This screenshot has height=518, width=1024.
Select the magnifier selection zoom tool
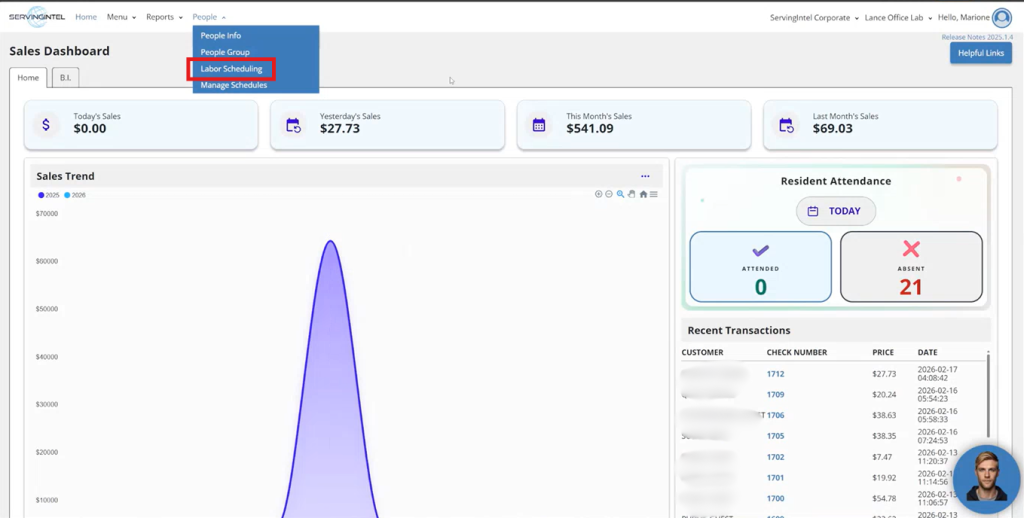pyautogui.click(x=620, y=194)
